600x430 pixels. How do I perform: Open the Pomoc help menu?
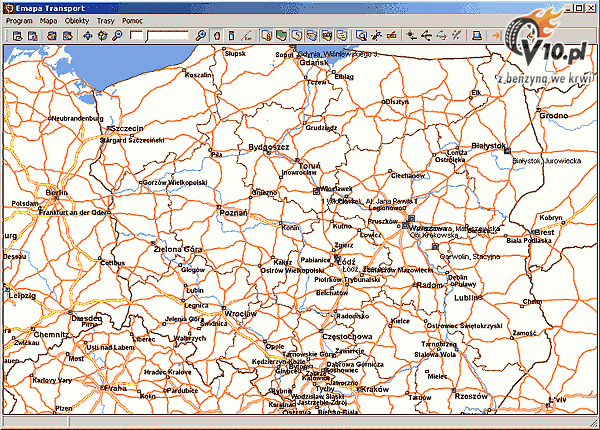click(x=131, y=20)
